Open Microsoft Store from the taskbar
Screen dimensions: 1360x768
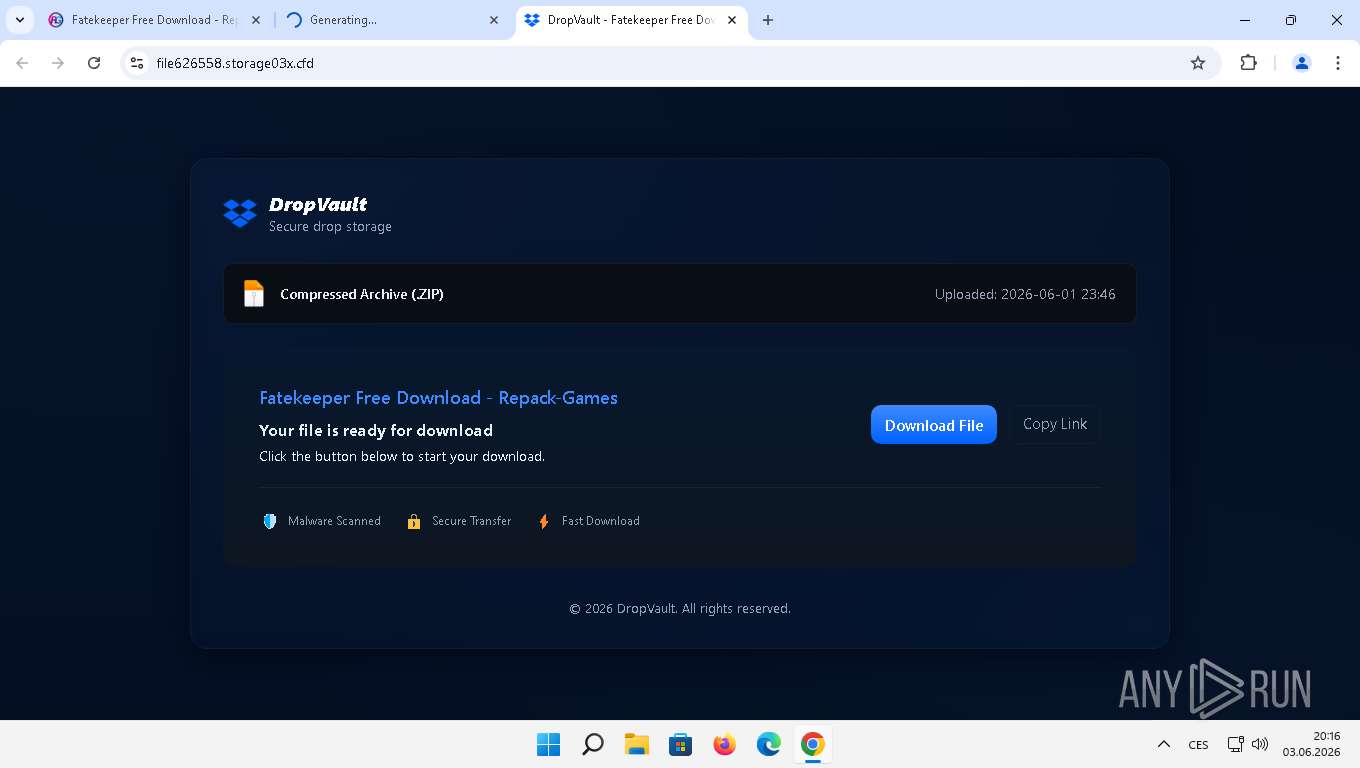click(x=681, y=744)
